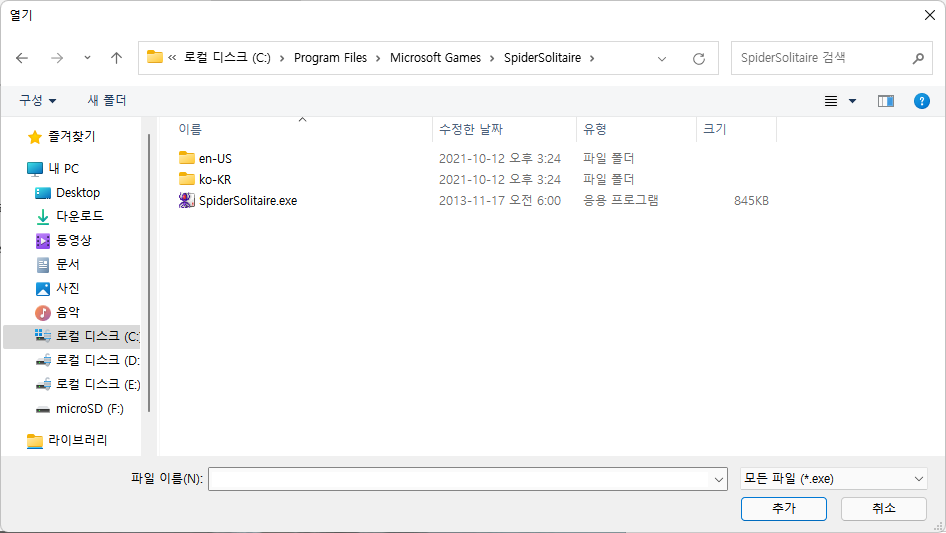Go forward with the right arrow
Screen dimensions: 946x533
pyautogui.click(x=57, y=58)
